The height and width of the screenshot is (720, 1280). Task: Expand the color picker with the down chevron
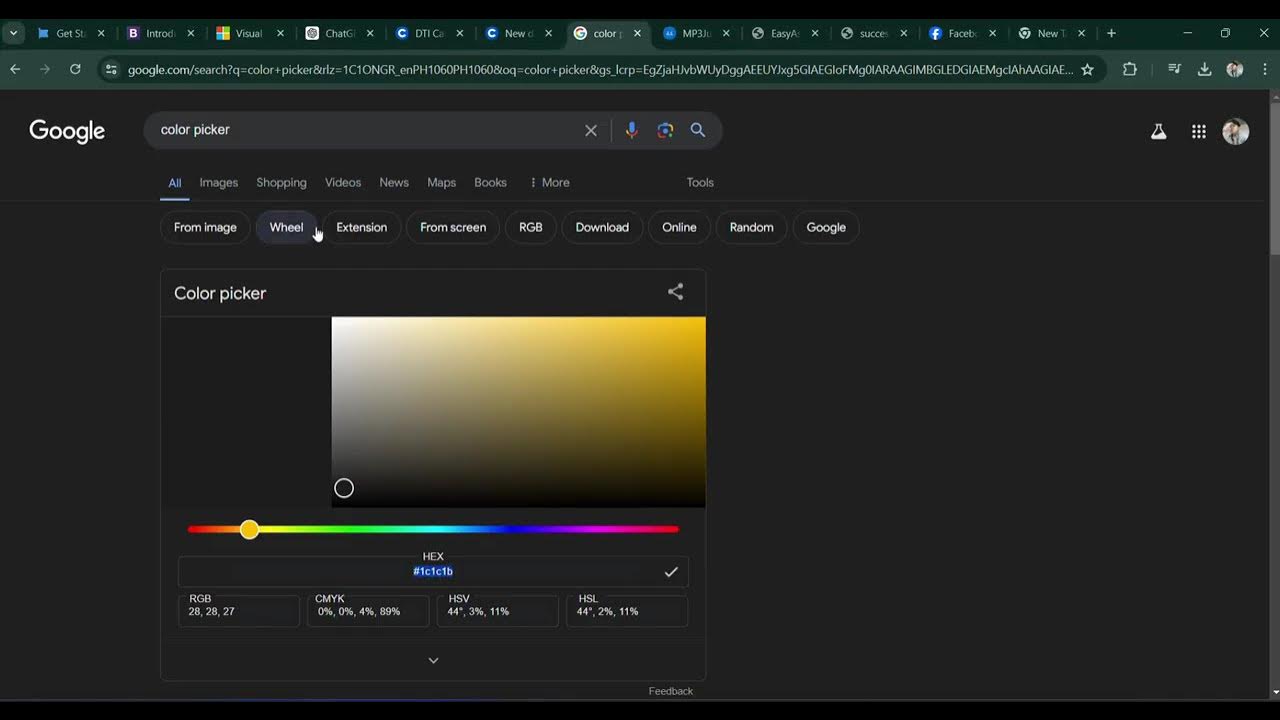433,660
